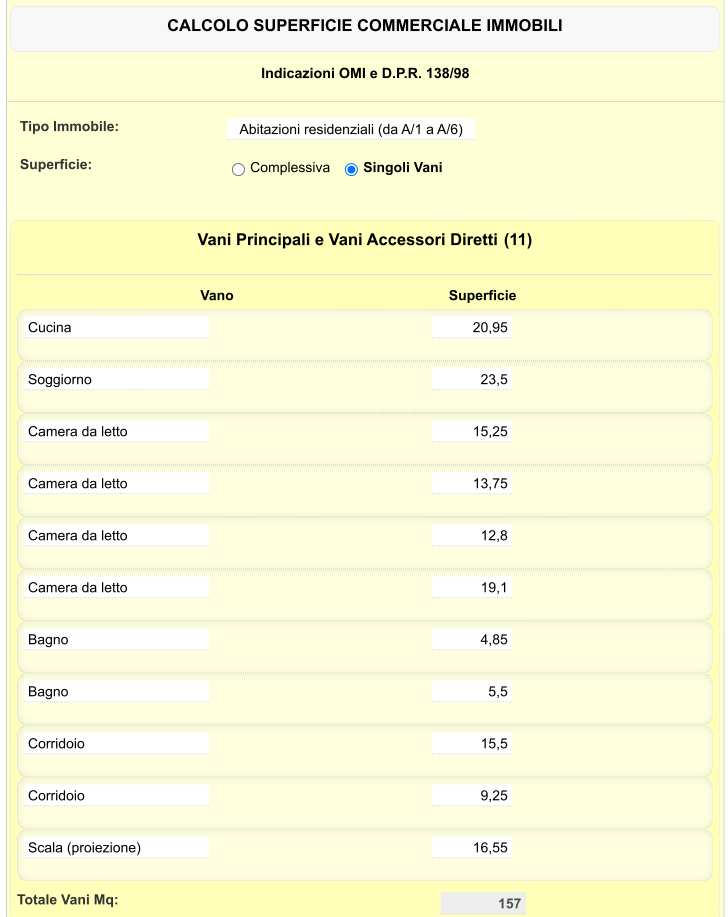
Task: Click the Soggiorno vano name field
Action: coord(116,379)
